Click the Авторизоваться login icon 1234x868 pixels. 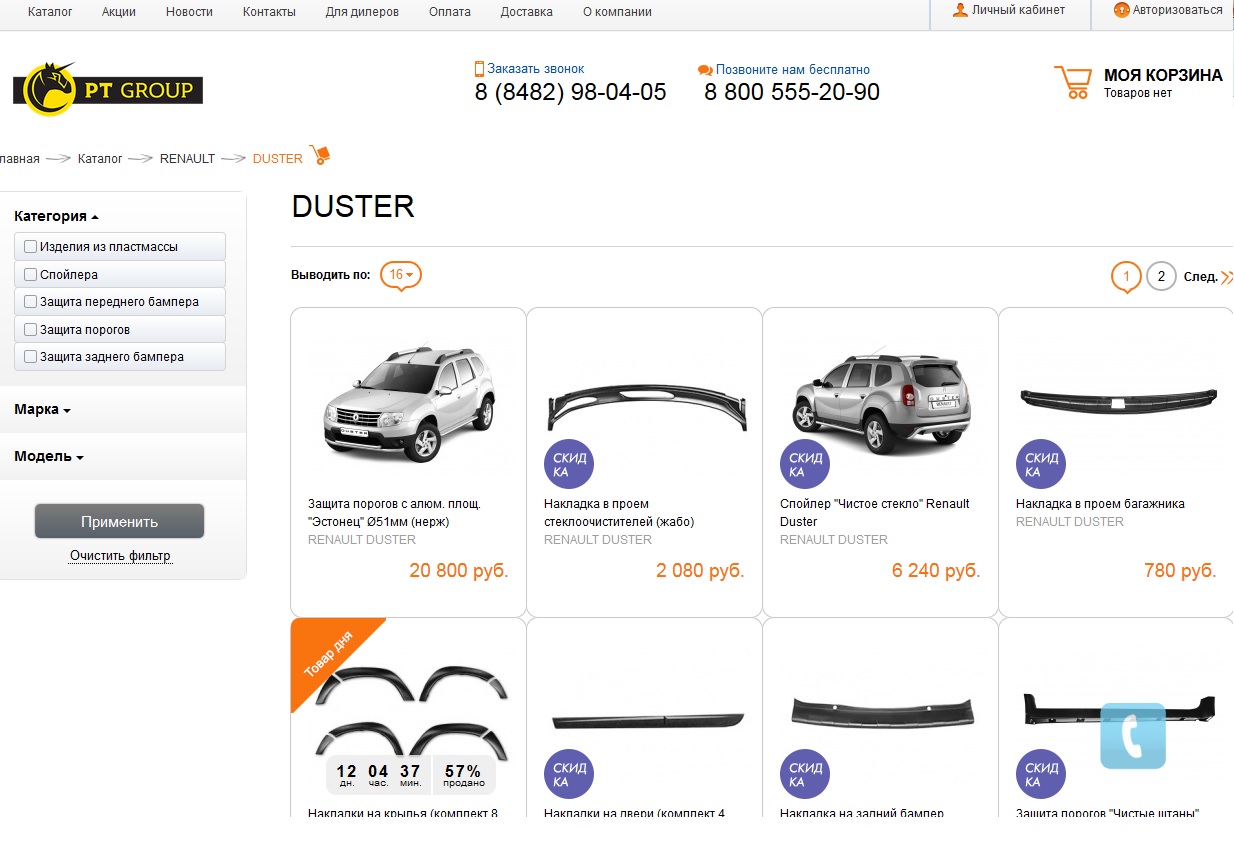(x=1121, y=10)
